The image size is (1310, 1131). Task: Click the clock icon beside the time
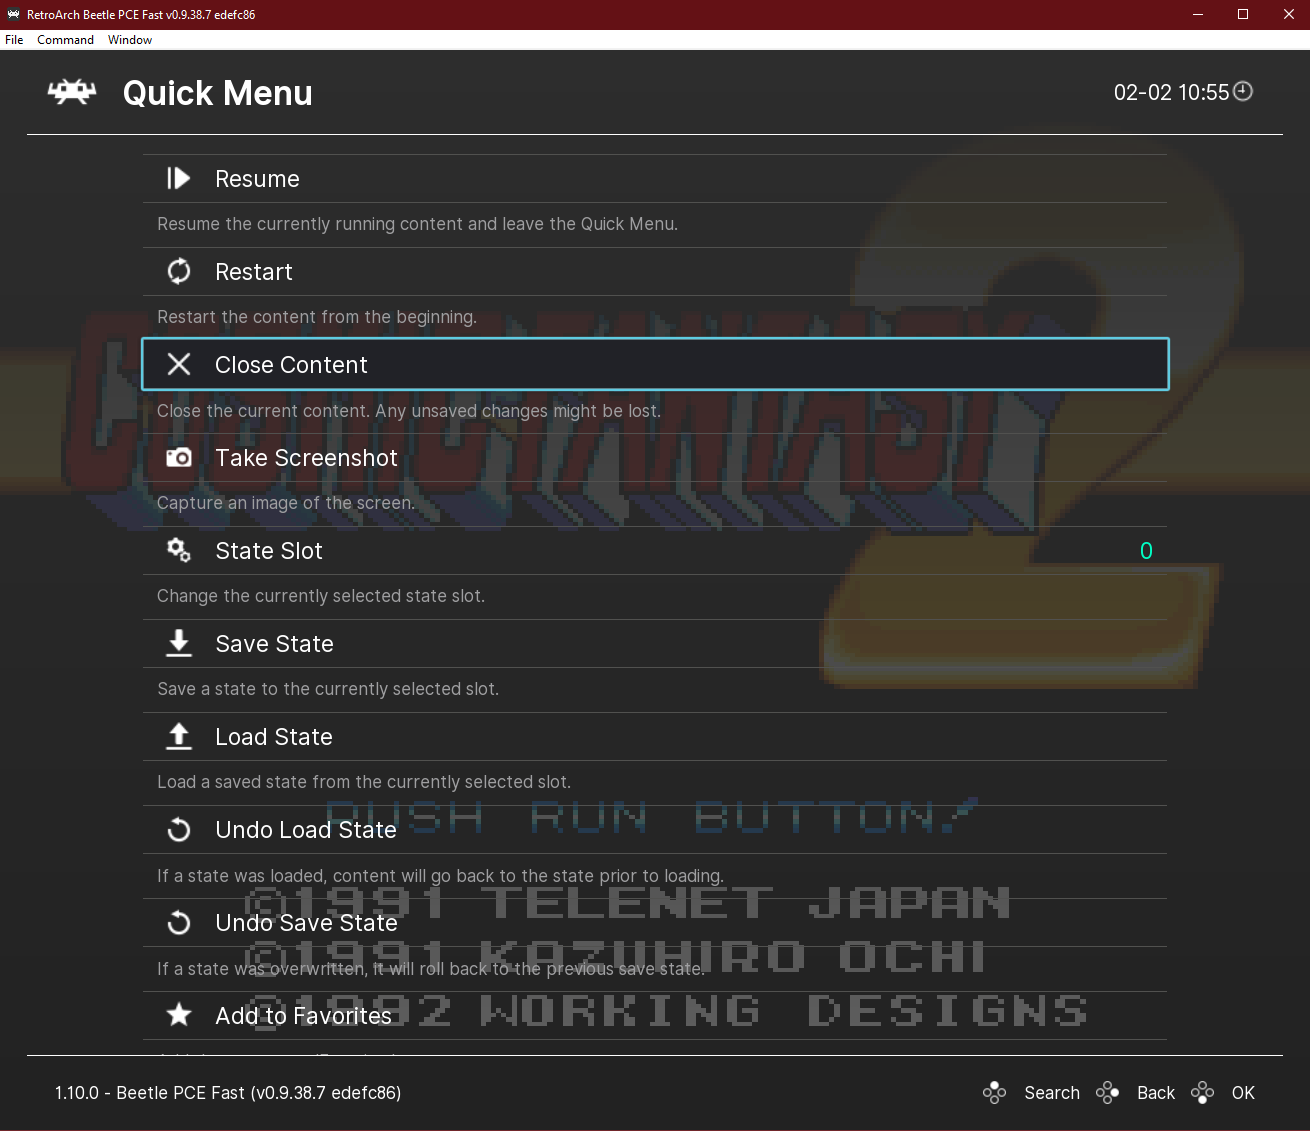coord(1243,91)
